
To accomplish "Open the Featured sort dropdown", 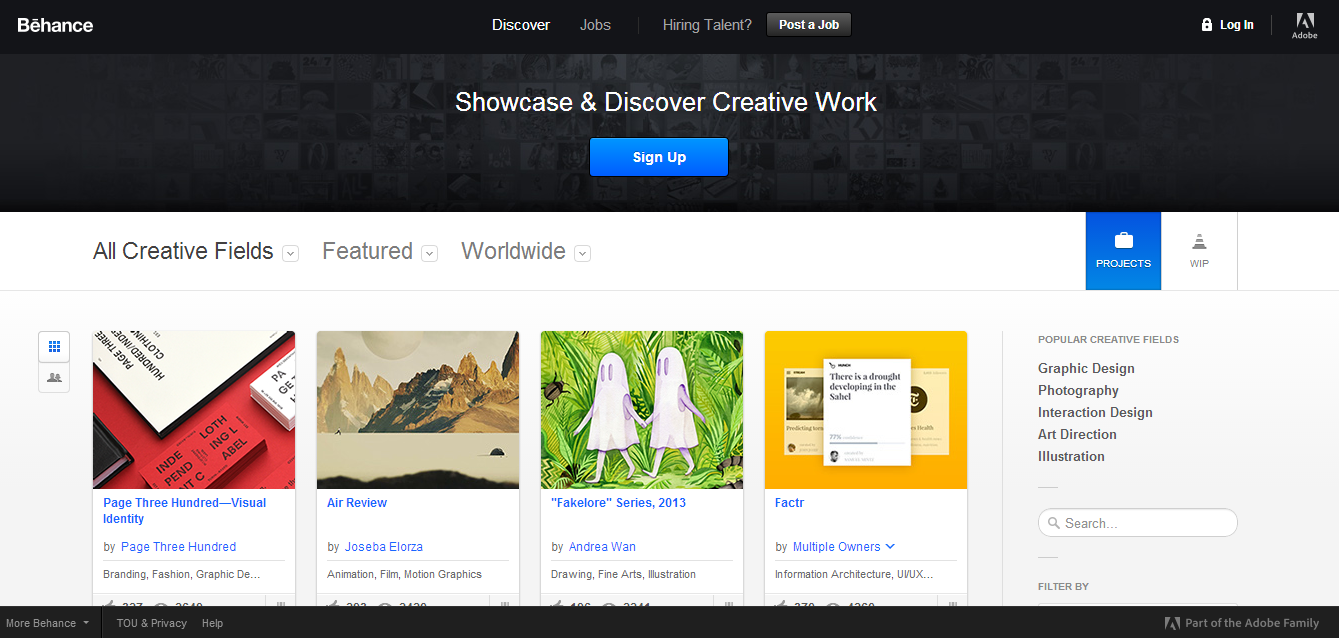I will pyautogui.click(x=429, y=253).
